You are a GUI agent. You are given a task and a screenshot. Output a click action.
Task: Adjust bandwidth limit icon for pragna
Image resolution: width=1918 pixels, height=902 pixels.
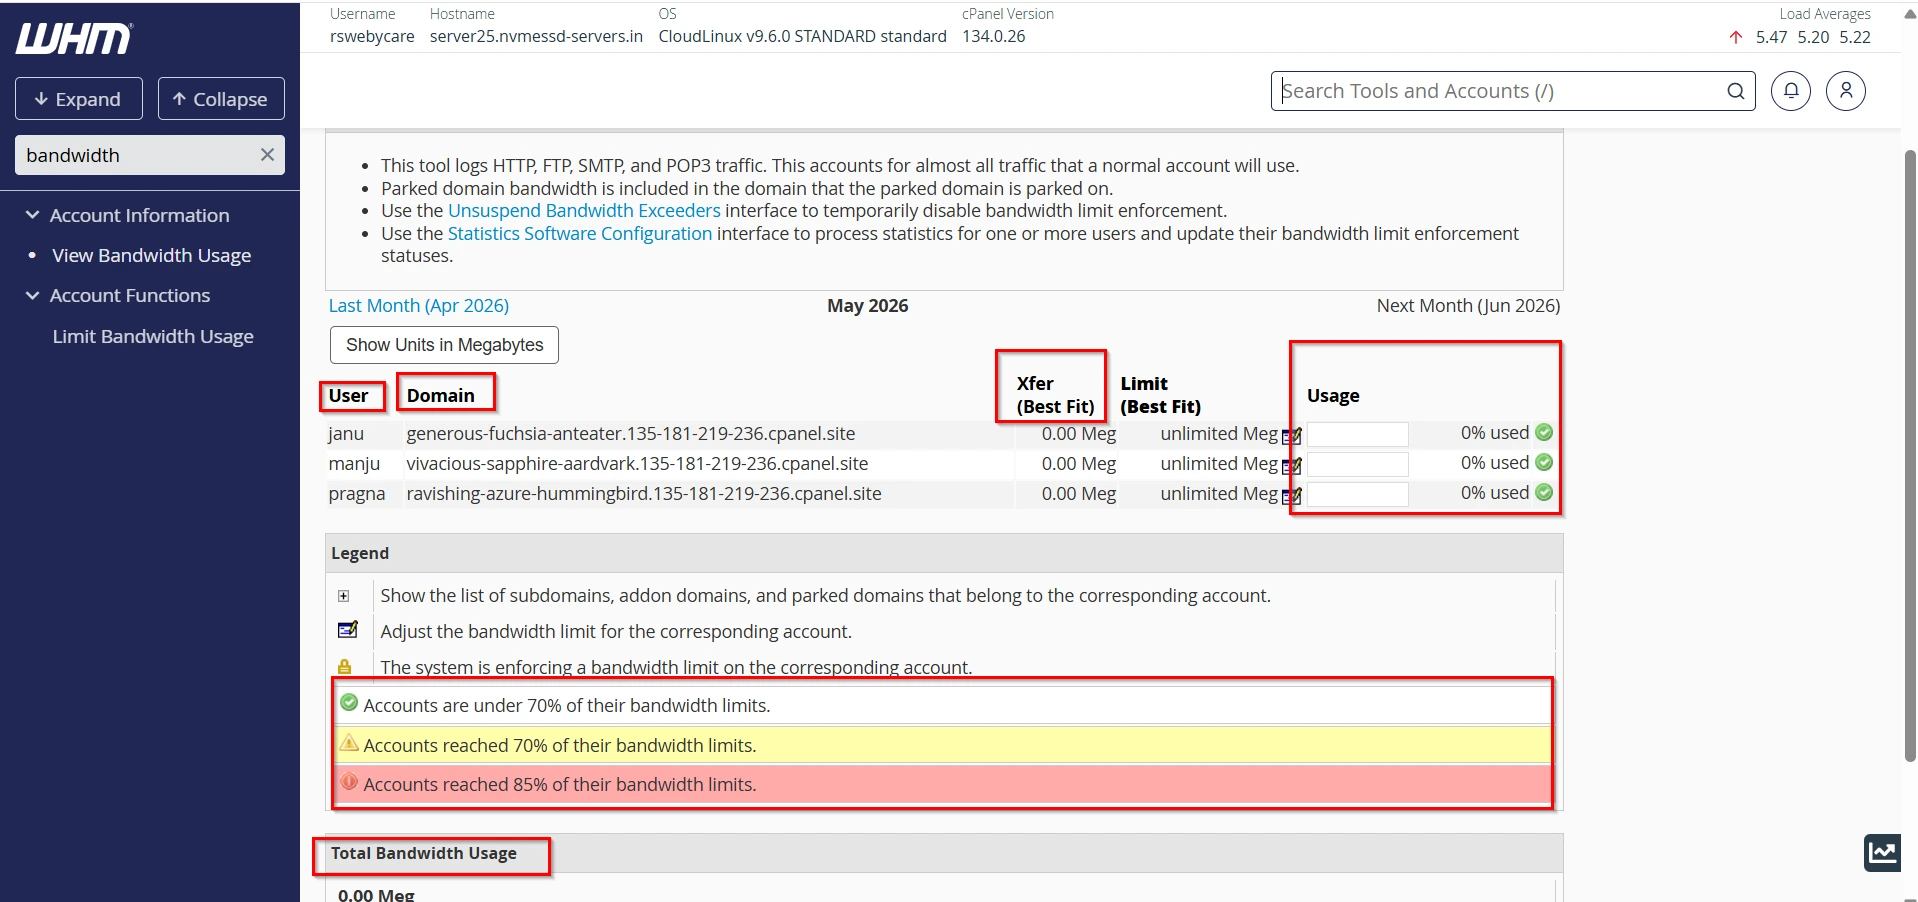tap(1291, 496)
